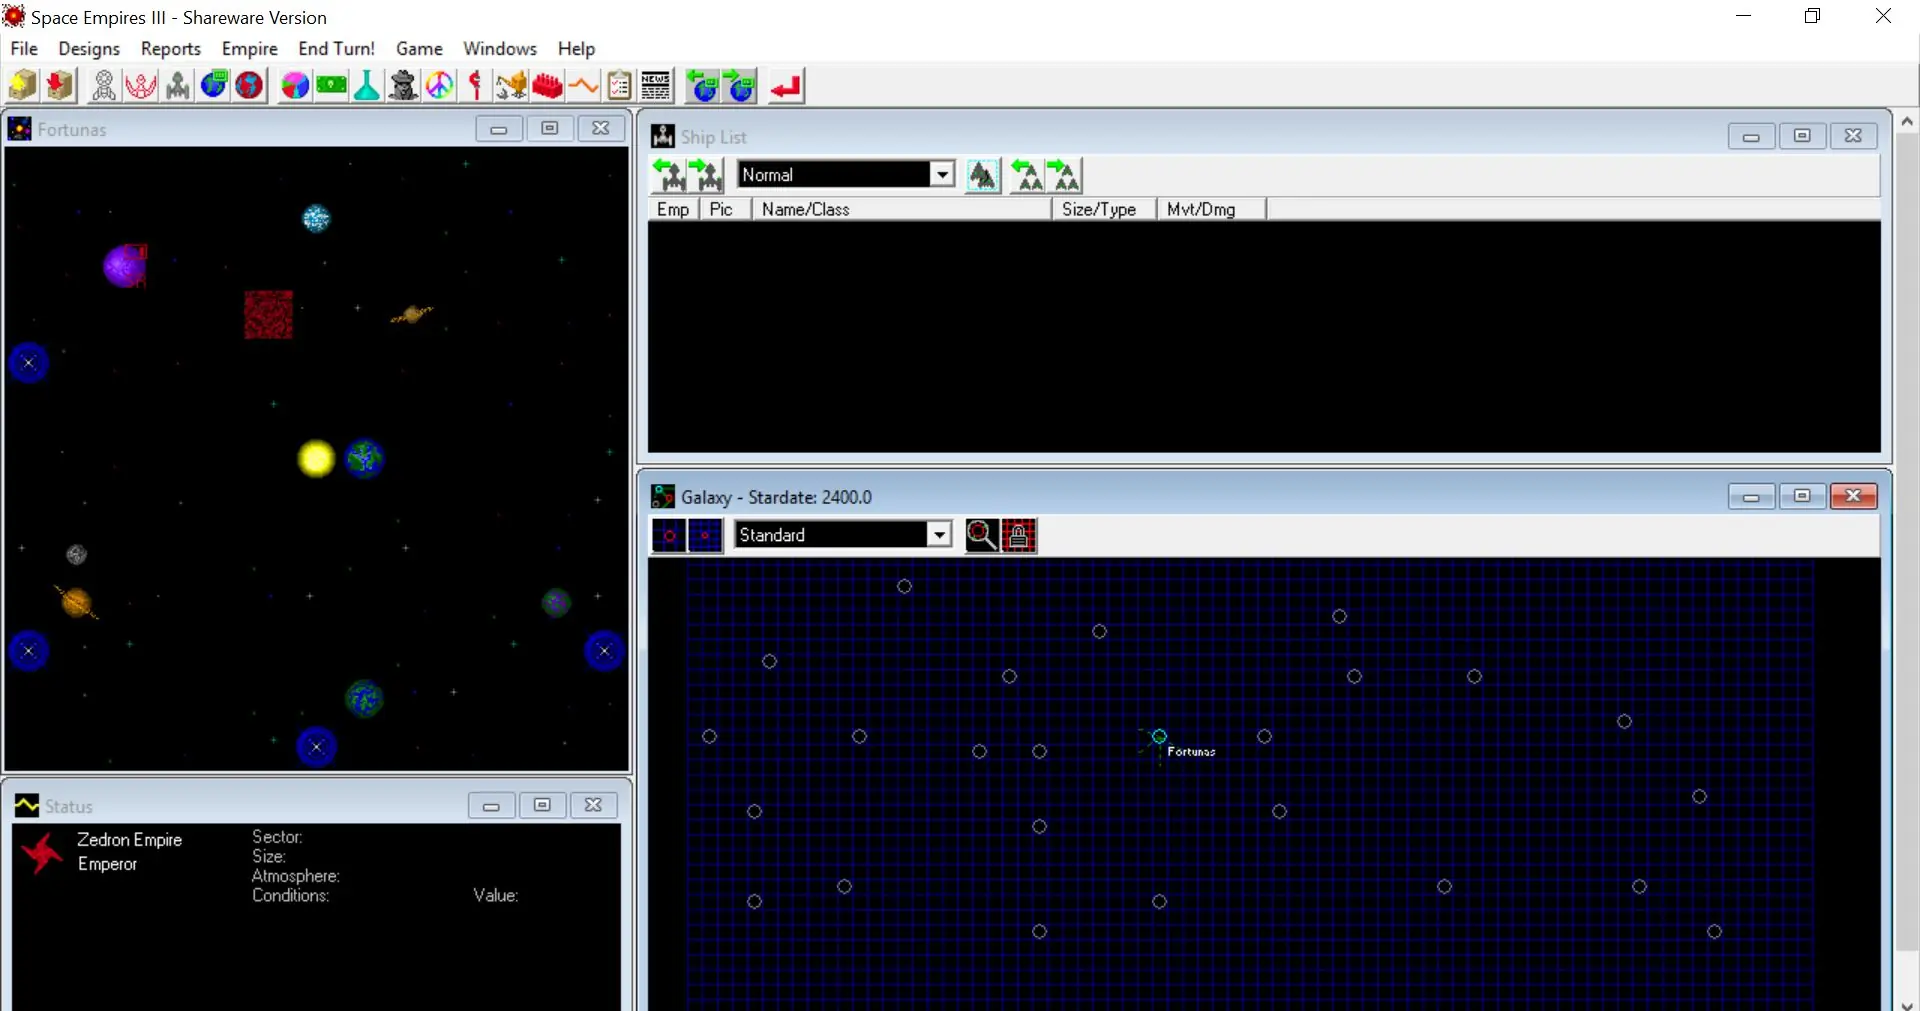The image size is (1920, 1011).
Task: Minimize the Galaxy window
Action: pyautogui.click(x=1751, y=497)
